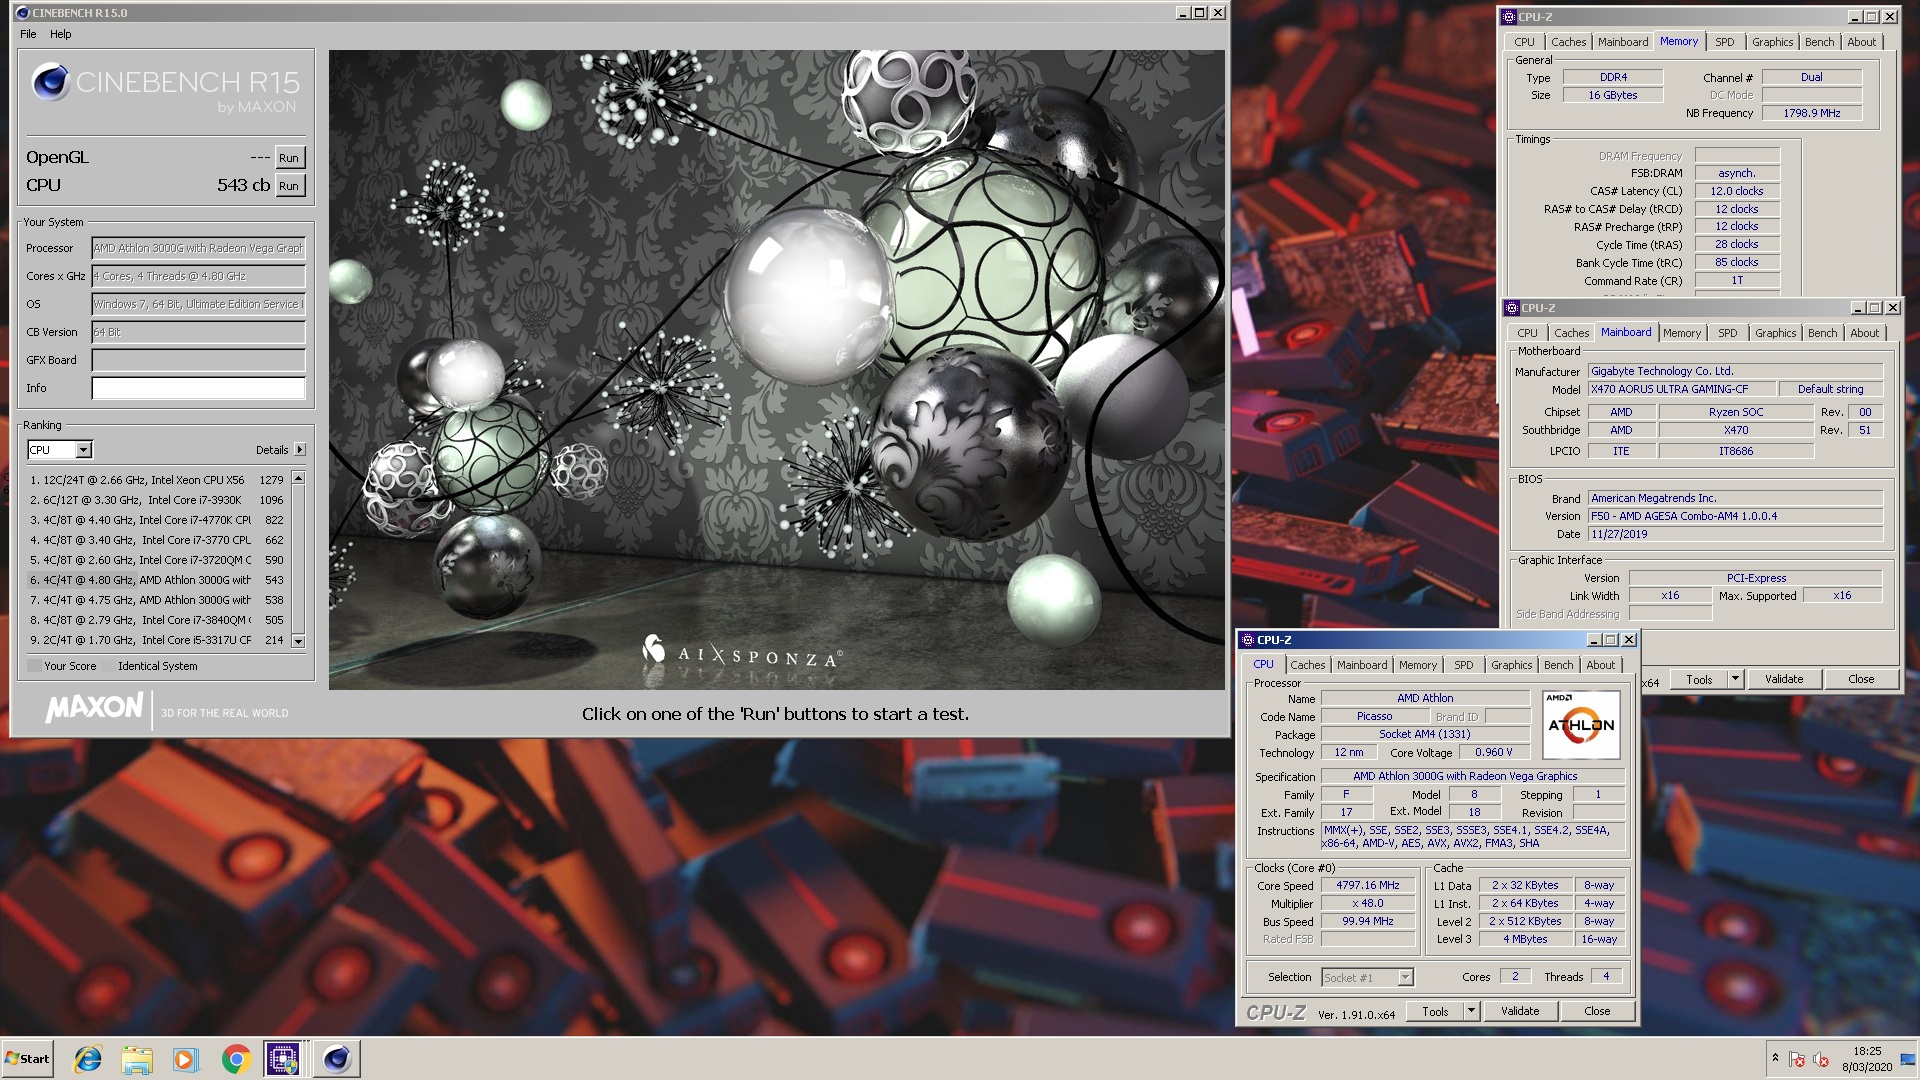
Task: Launch Windows Media Player from taskbar
Action: click(x=186, y=1058)
